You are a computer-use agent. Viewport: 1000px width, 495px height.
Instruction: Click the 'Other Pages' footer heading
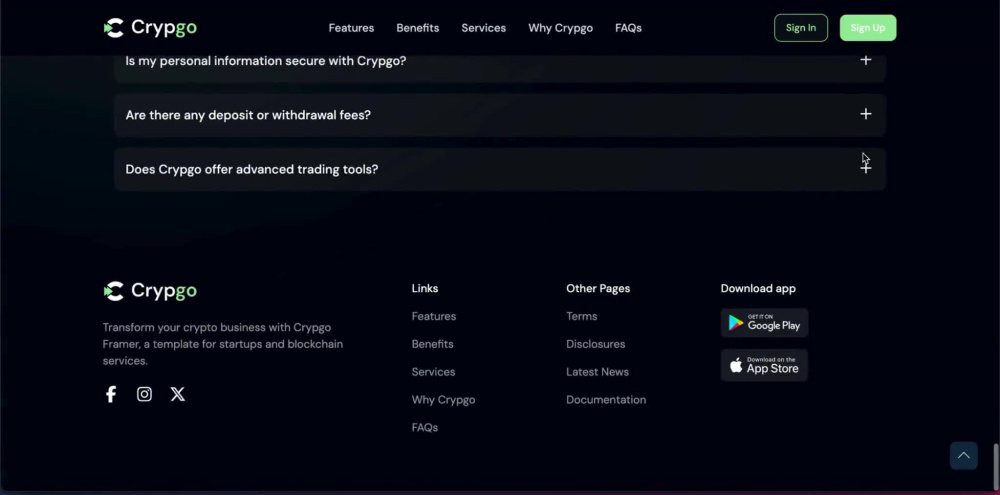click(598, 288)
